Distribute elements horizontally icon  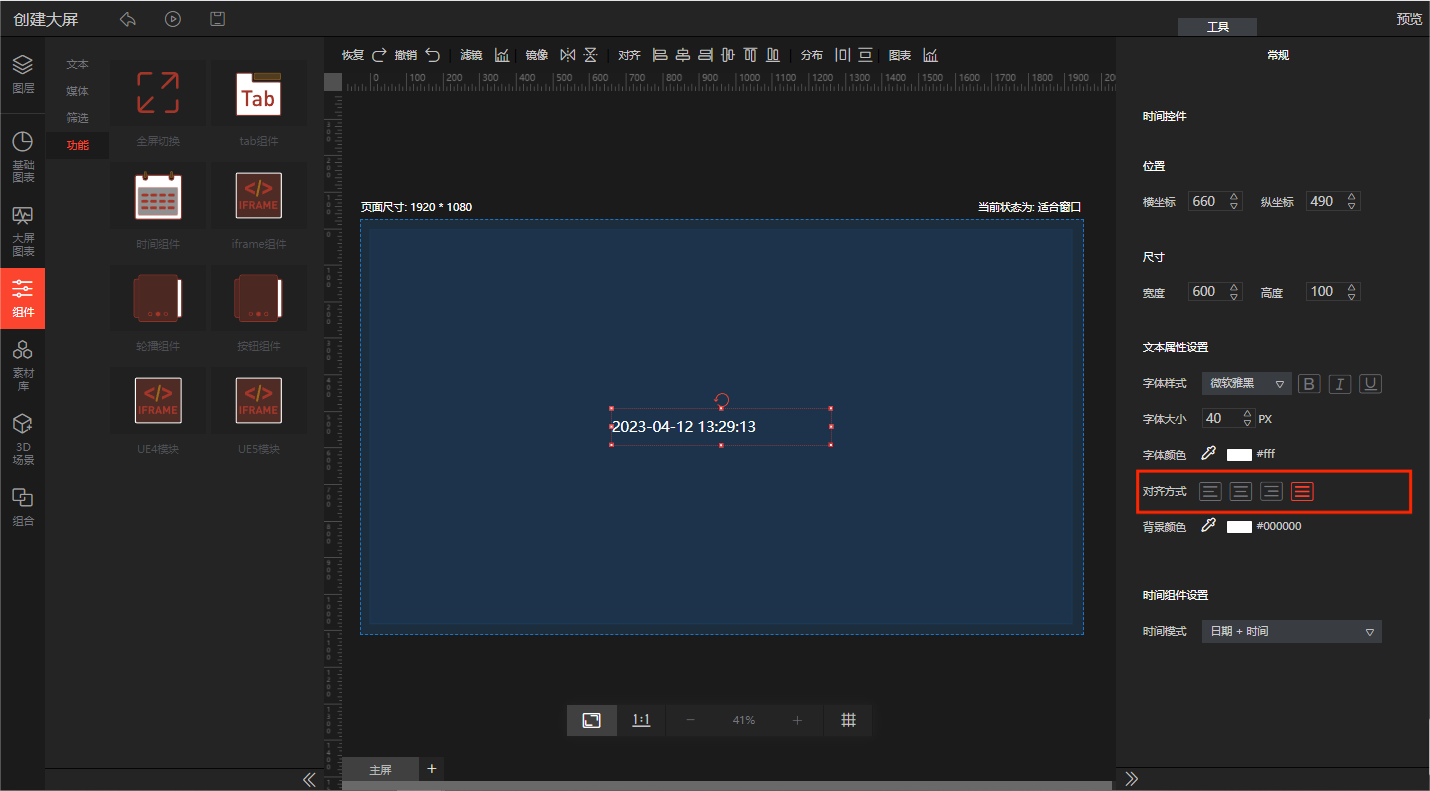coord(842,55)
